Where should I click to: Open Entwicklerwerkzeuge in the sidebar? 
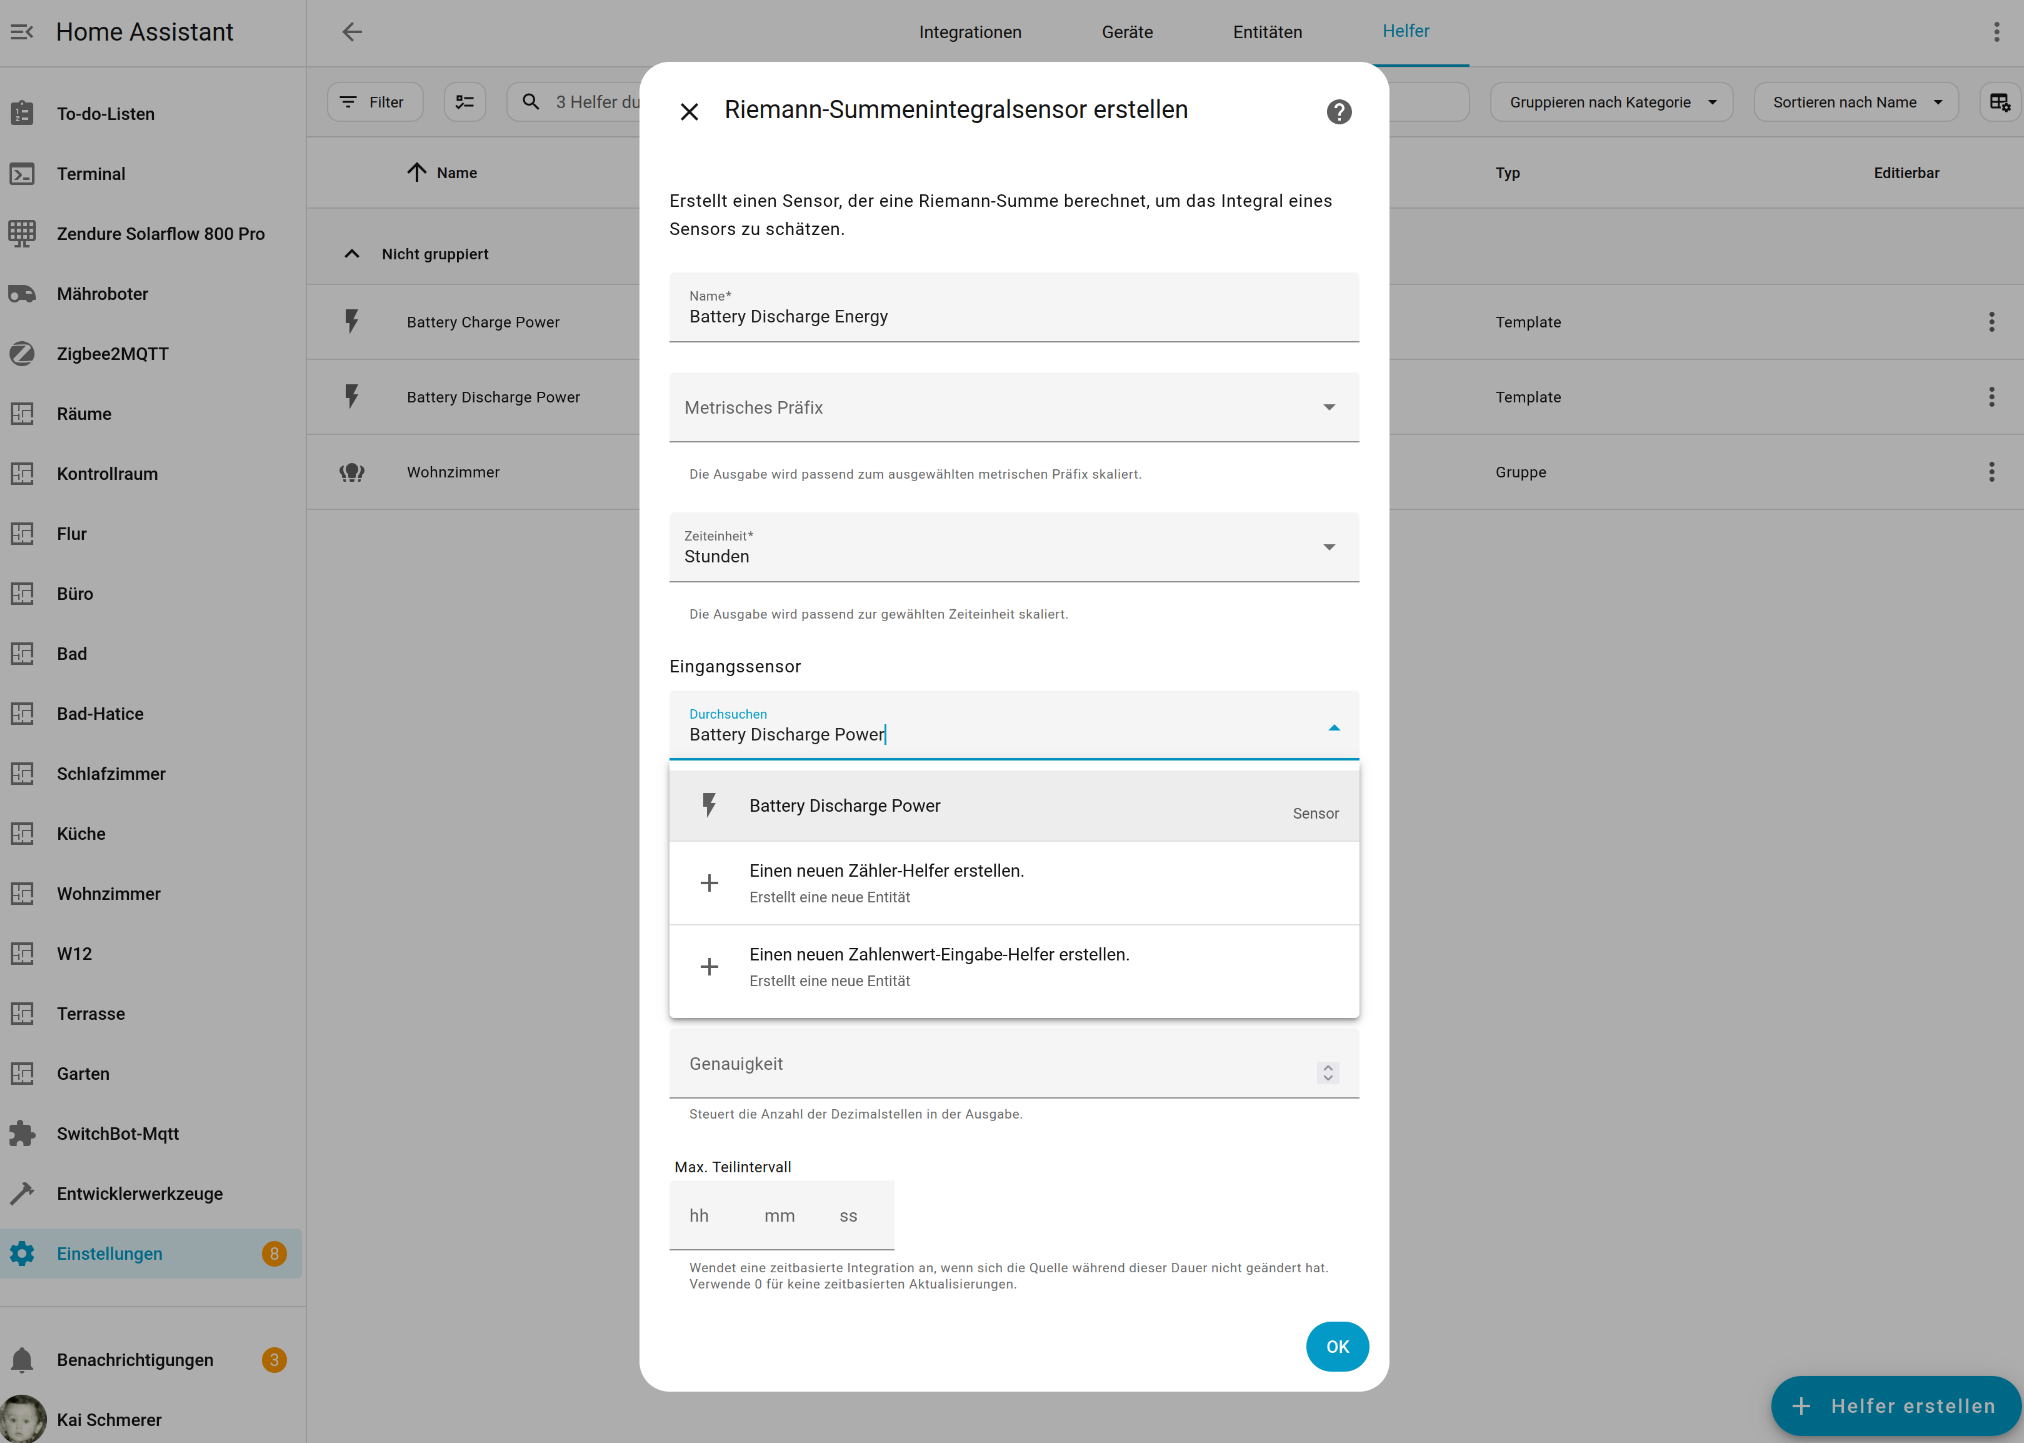pyautogui.click(x=139, y=1194)
